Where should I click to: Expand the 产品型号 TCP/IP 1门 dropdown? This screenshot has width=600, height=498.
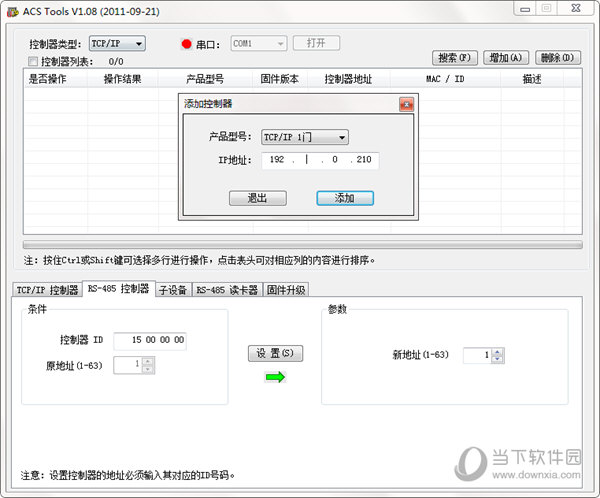tap(305, 137)
